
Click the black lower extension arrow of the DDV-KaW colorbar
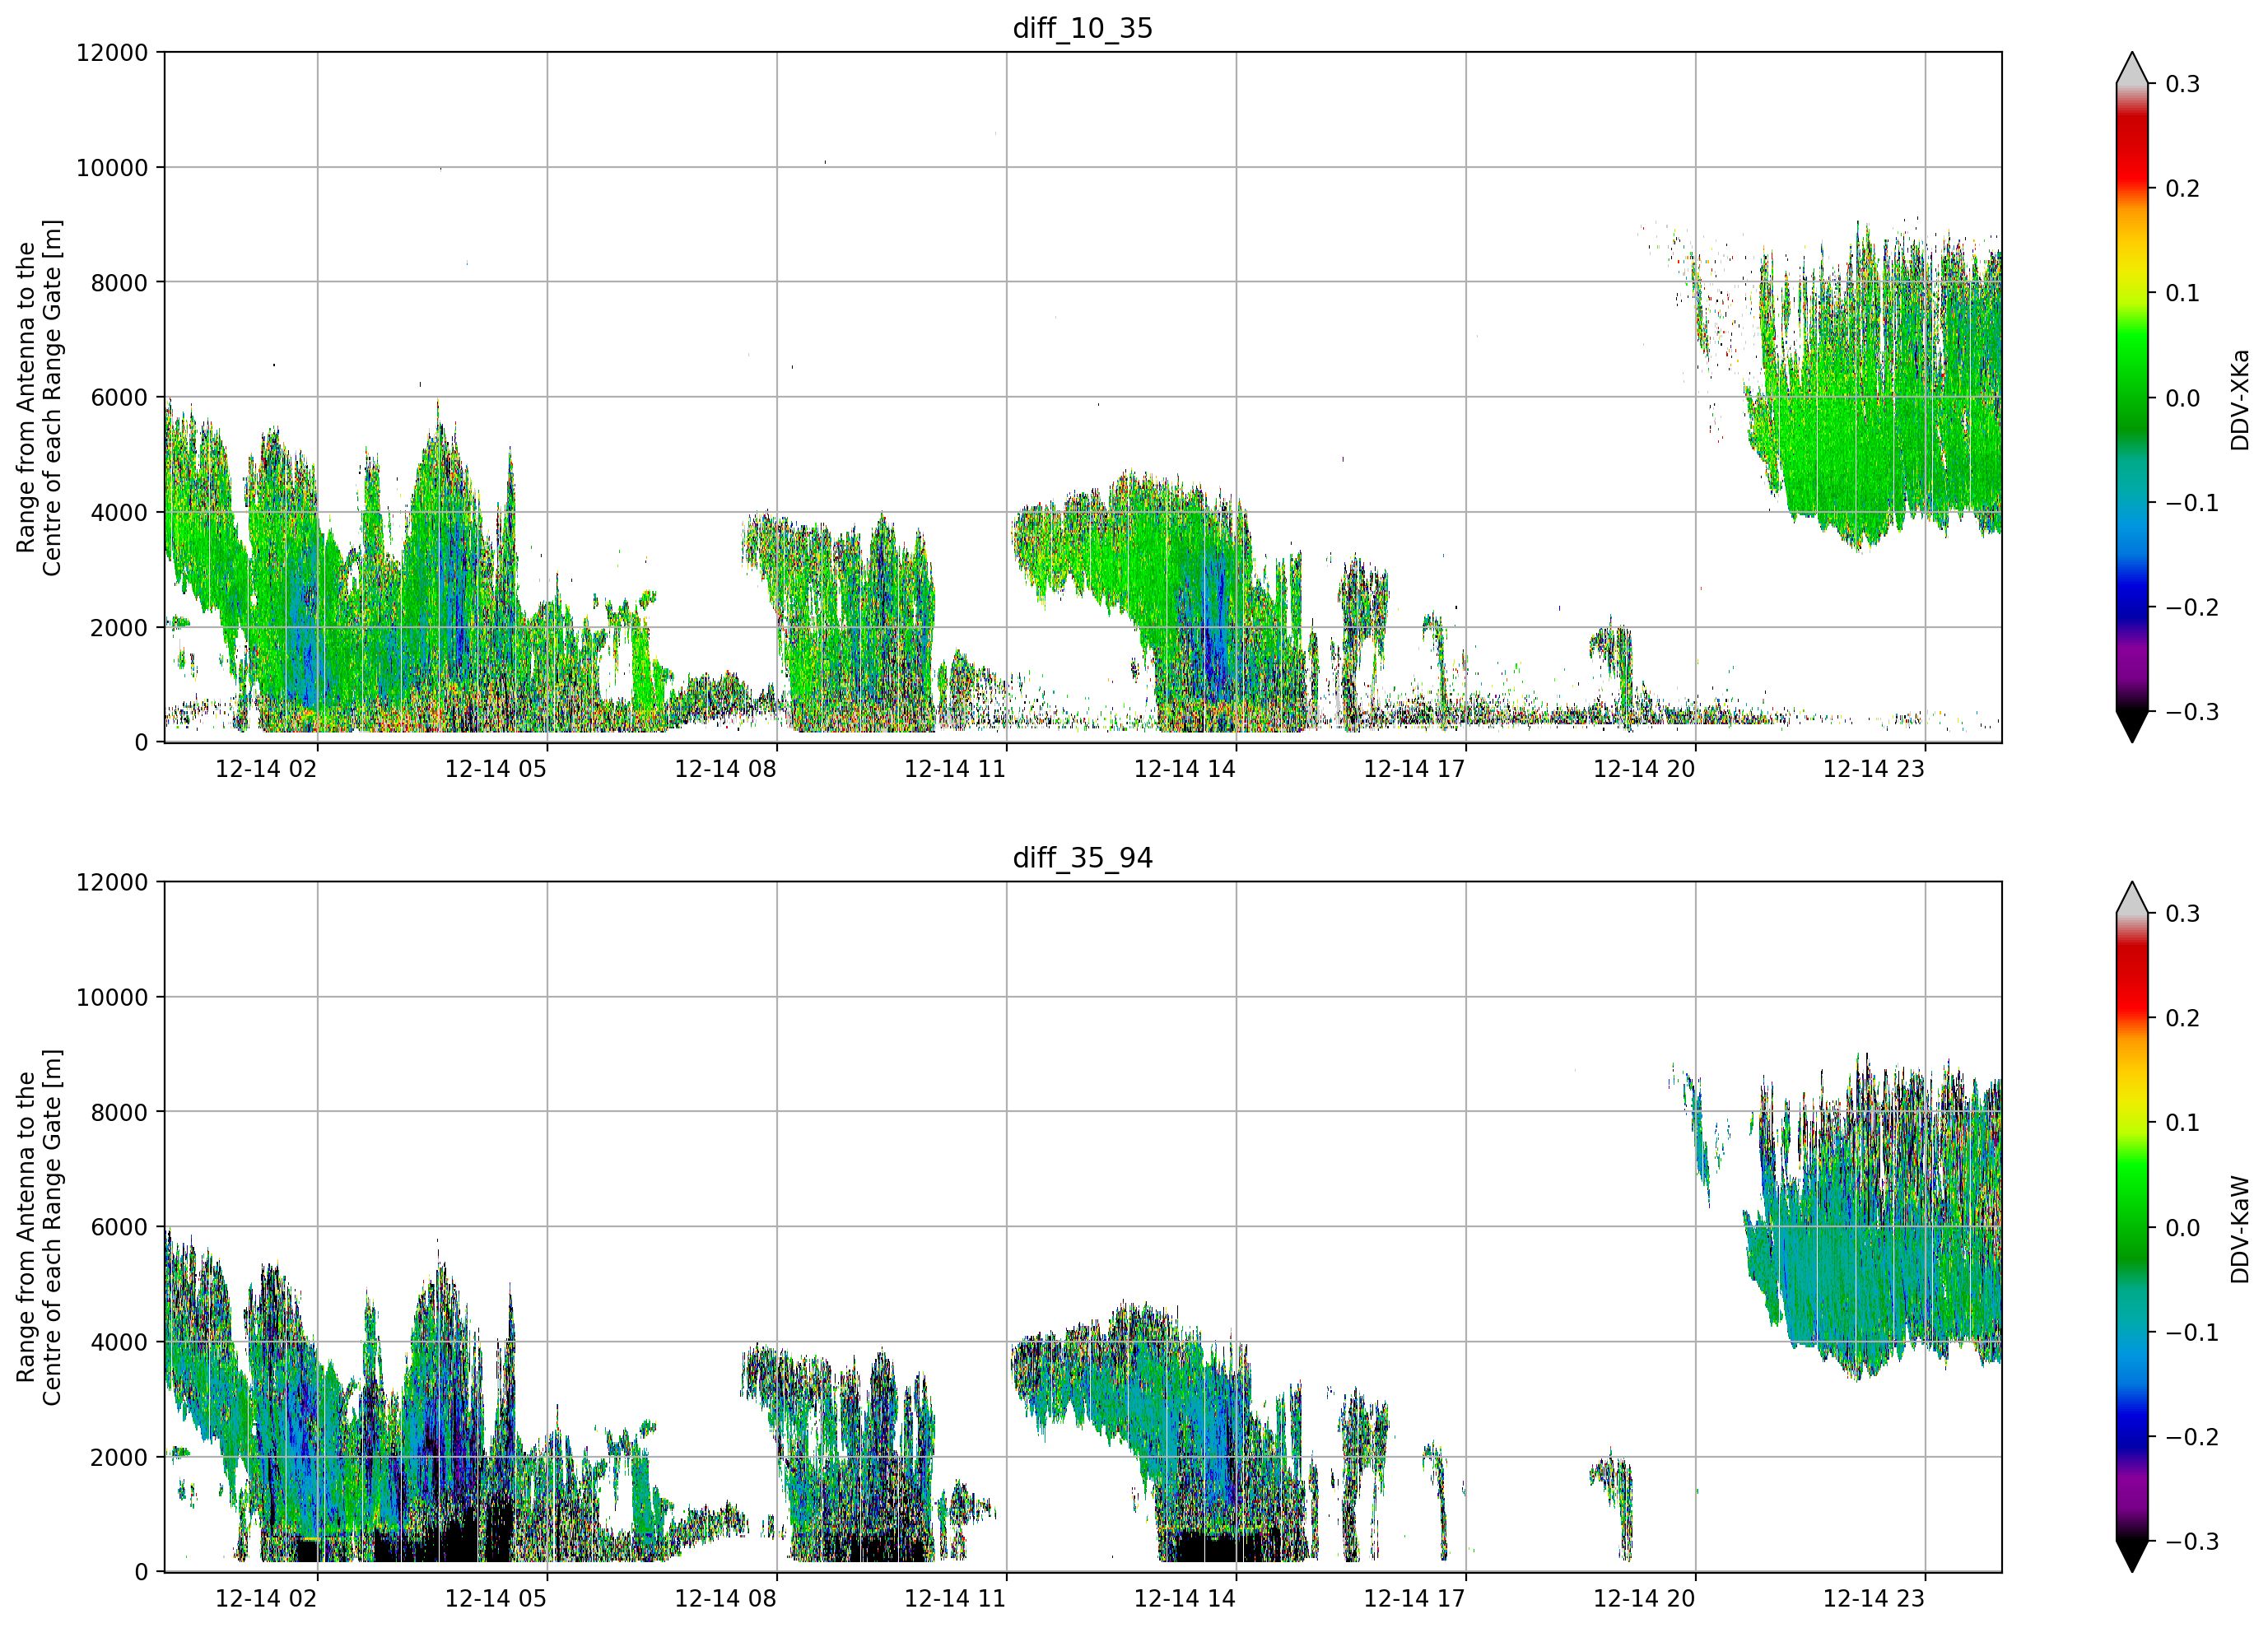[x=2132, y=1554]
